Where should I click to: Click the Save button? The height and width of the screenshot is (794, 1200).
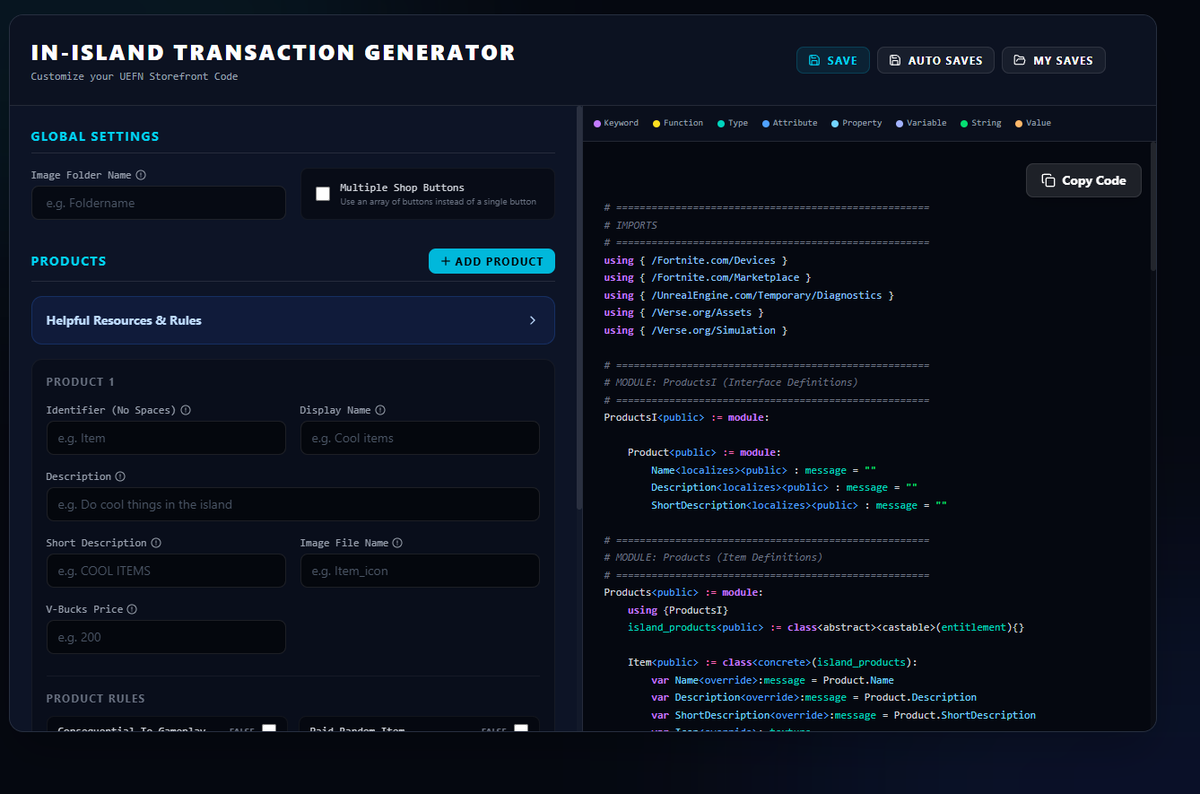coord(833,60)
